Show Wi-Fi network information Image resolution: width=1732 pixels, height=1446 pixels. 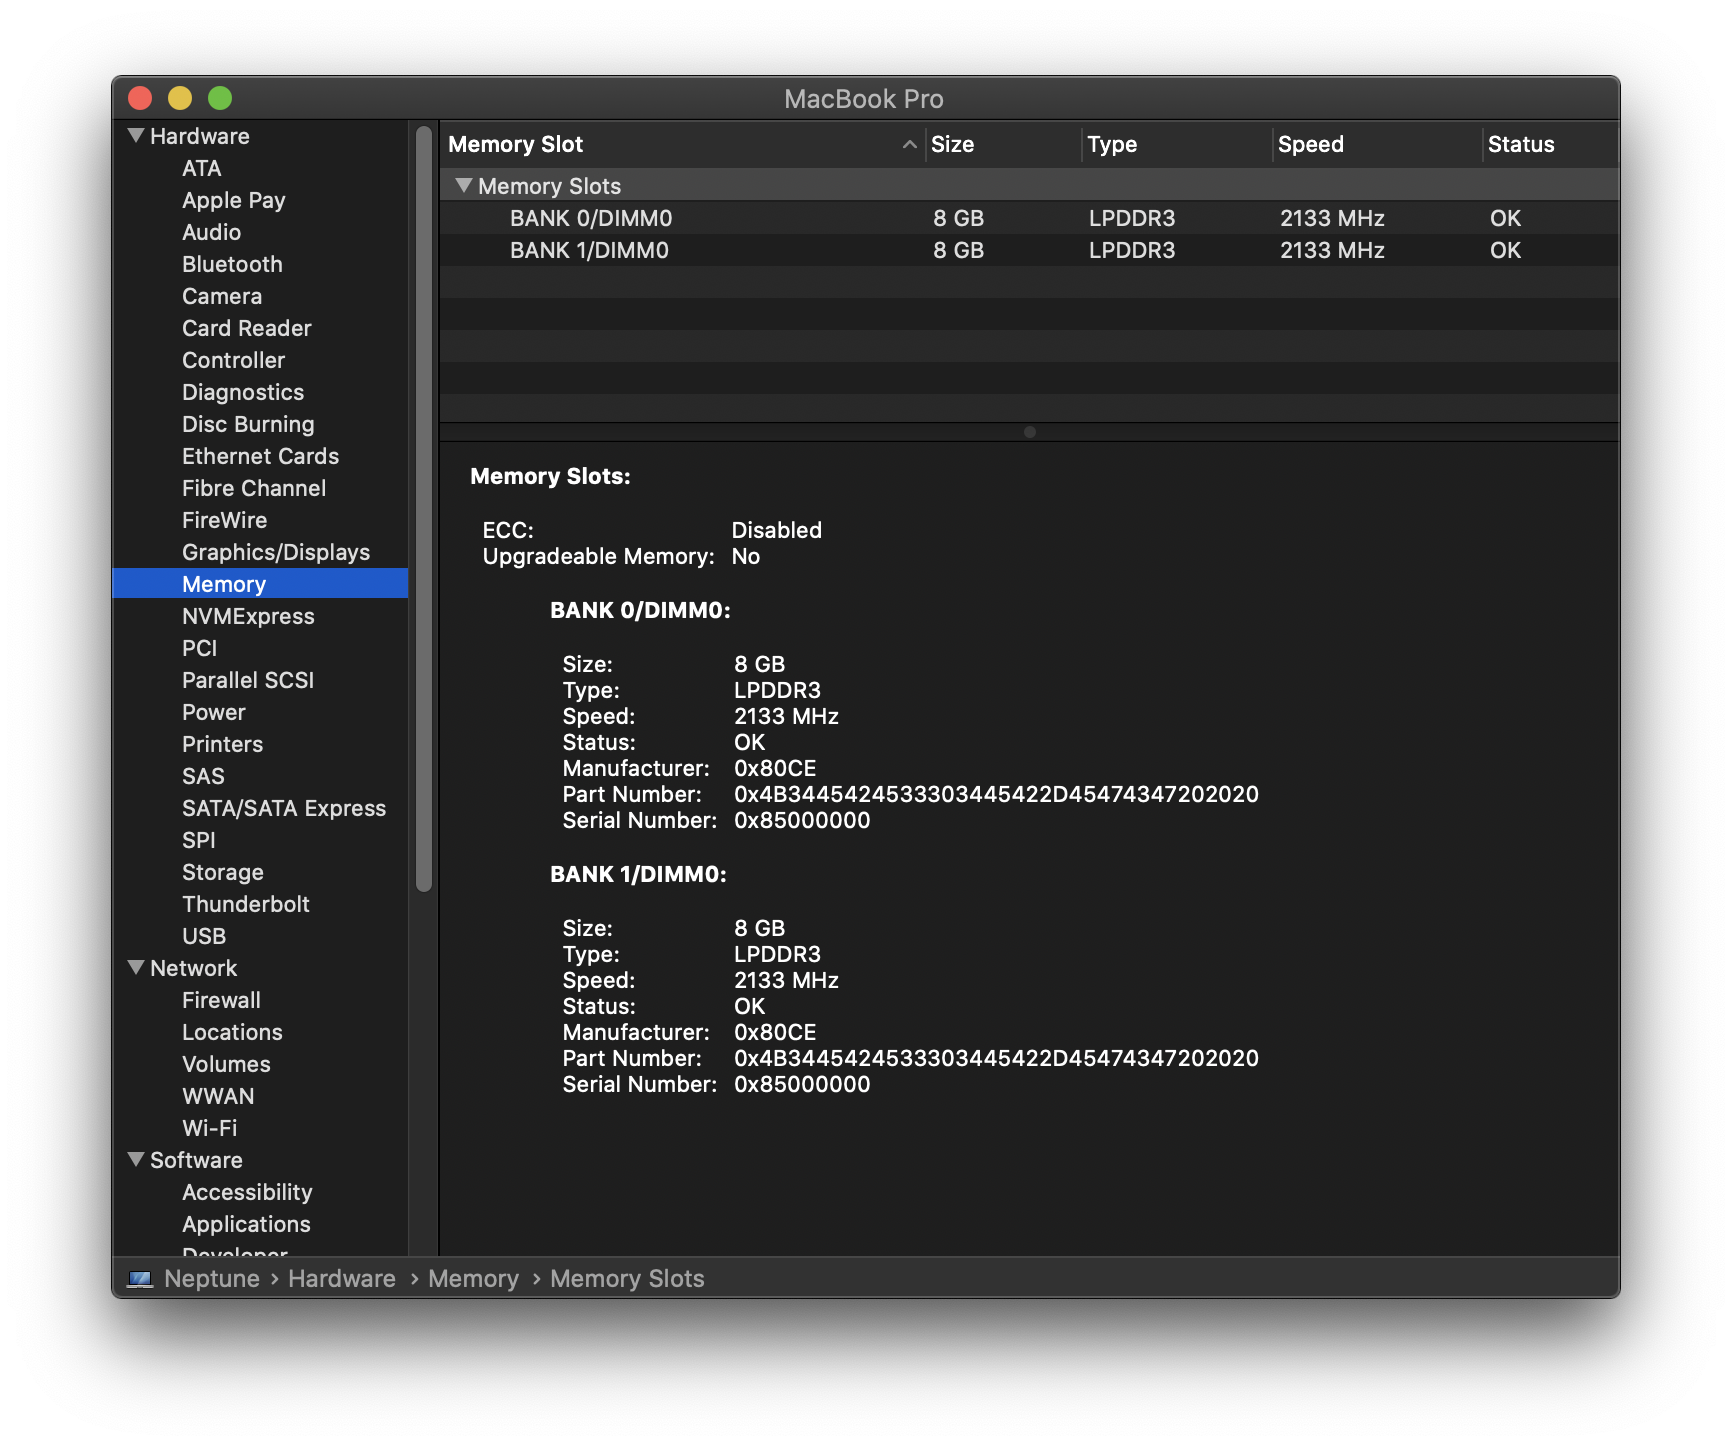pos(209,1128)
